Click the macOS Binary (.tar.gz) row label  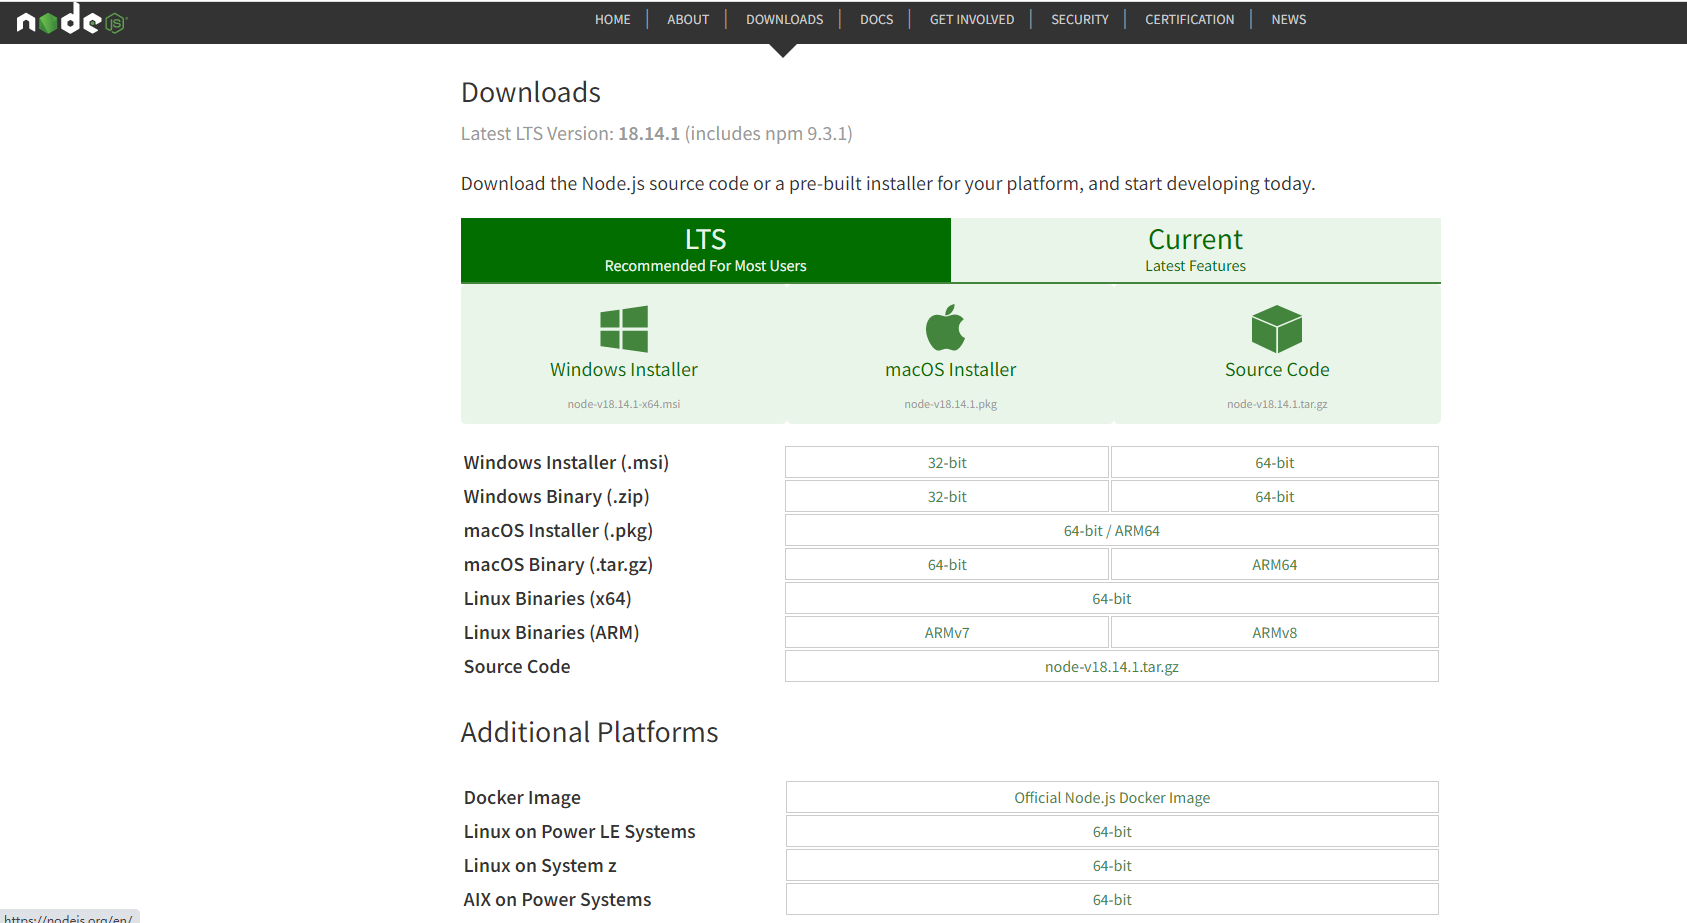click(x=558, y=565)
